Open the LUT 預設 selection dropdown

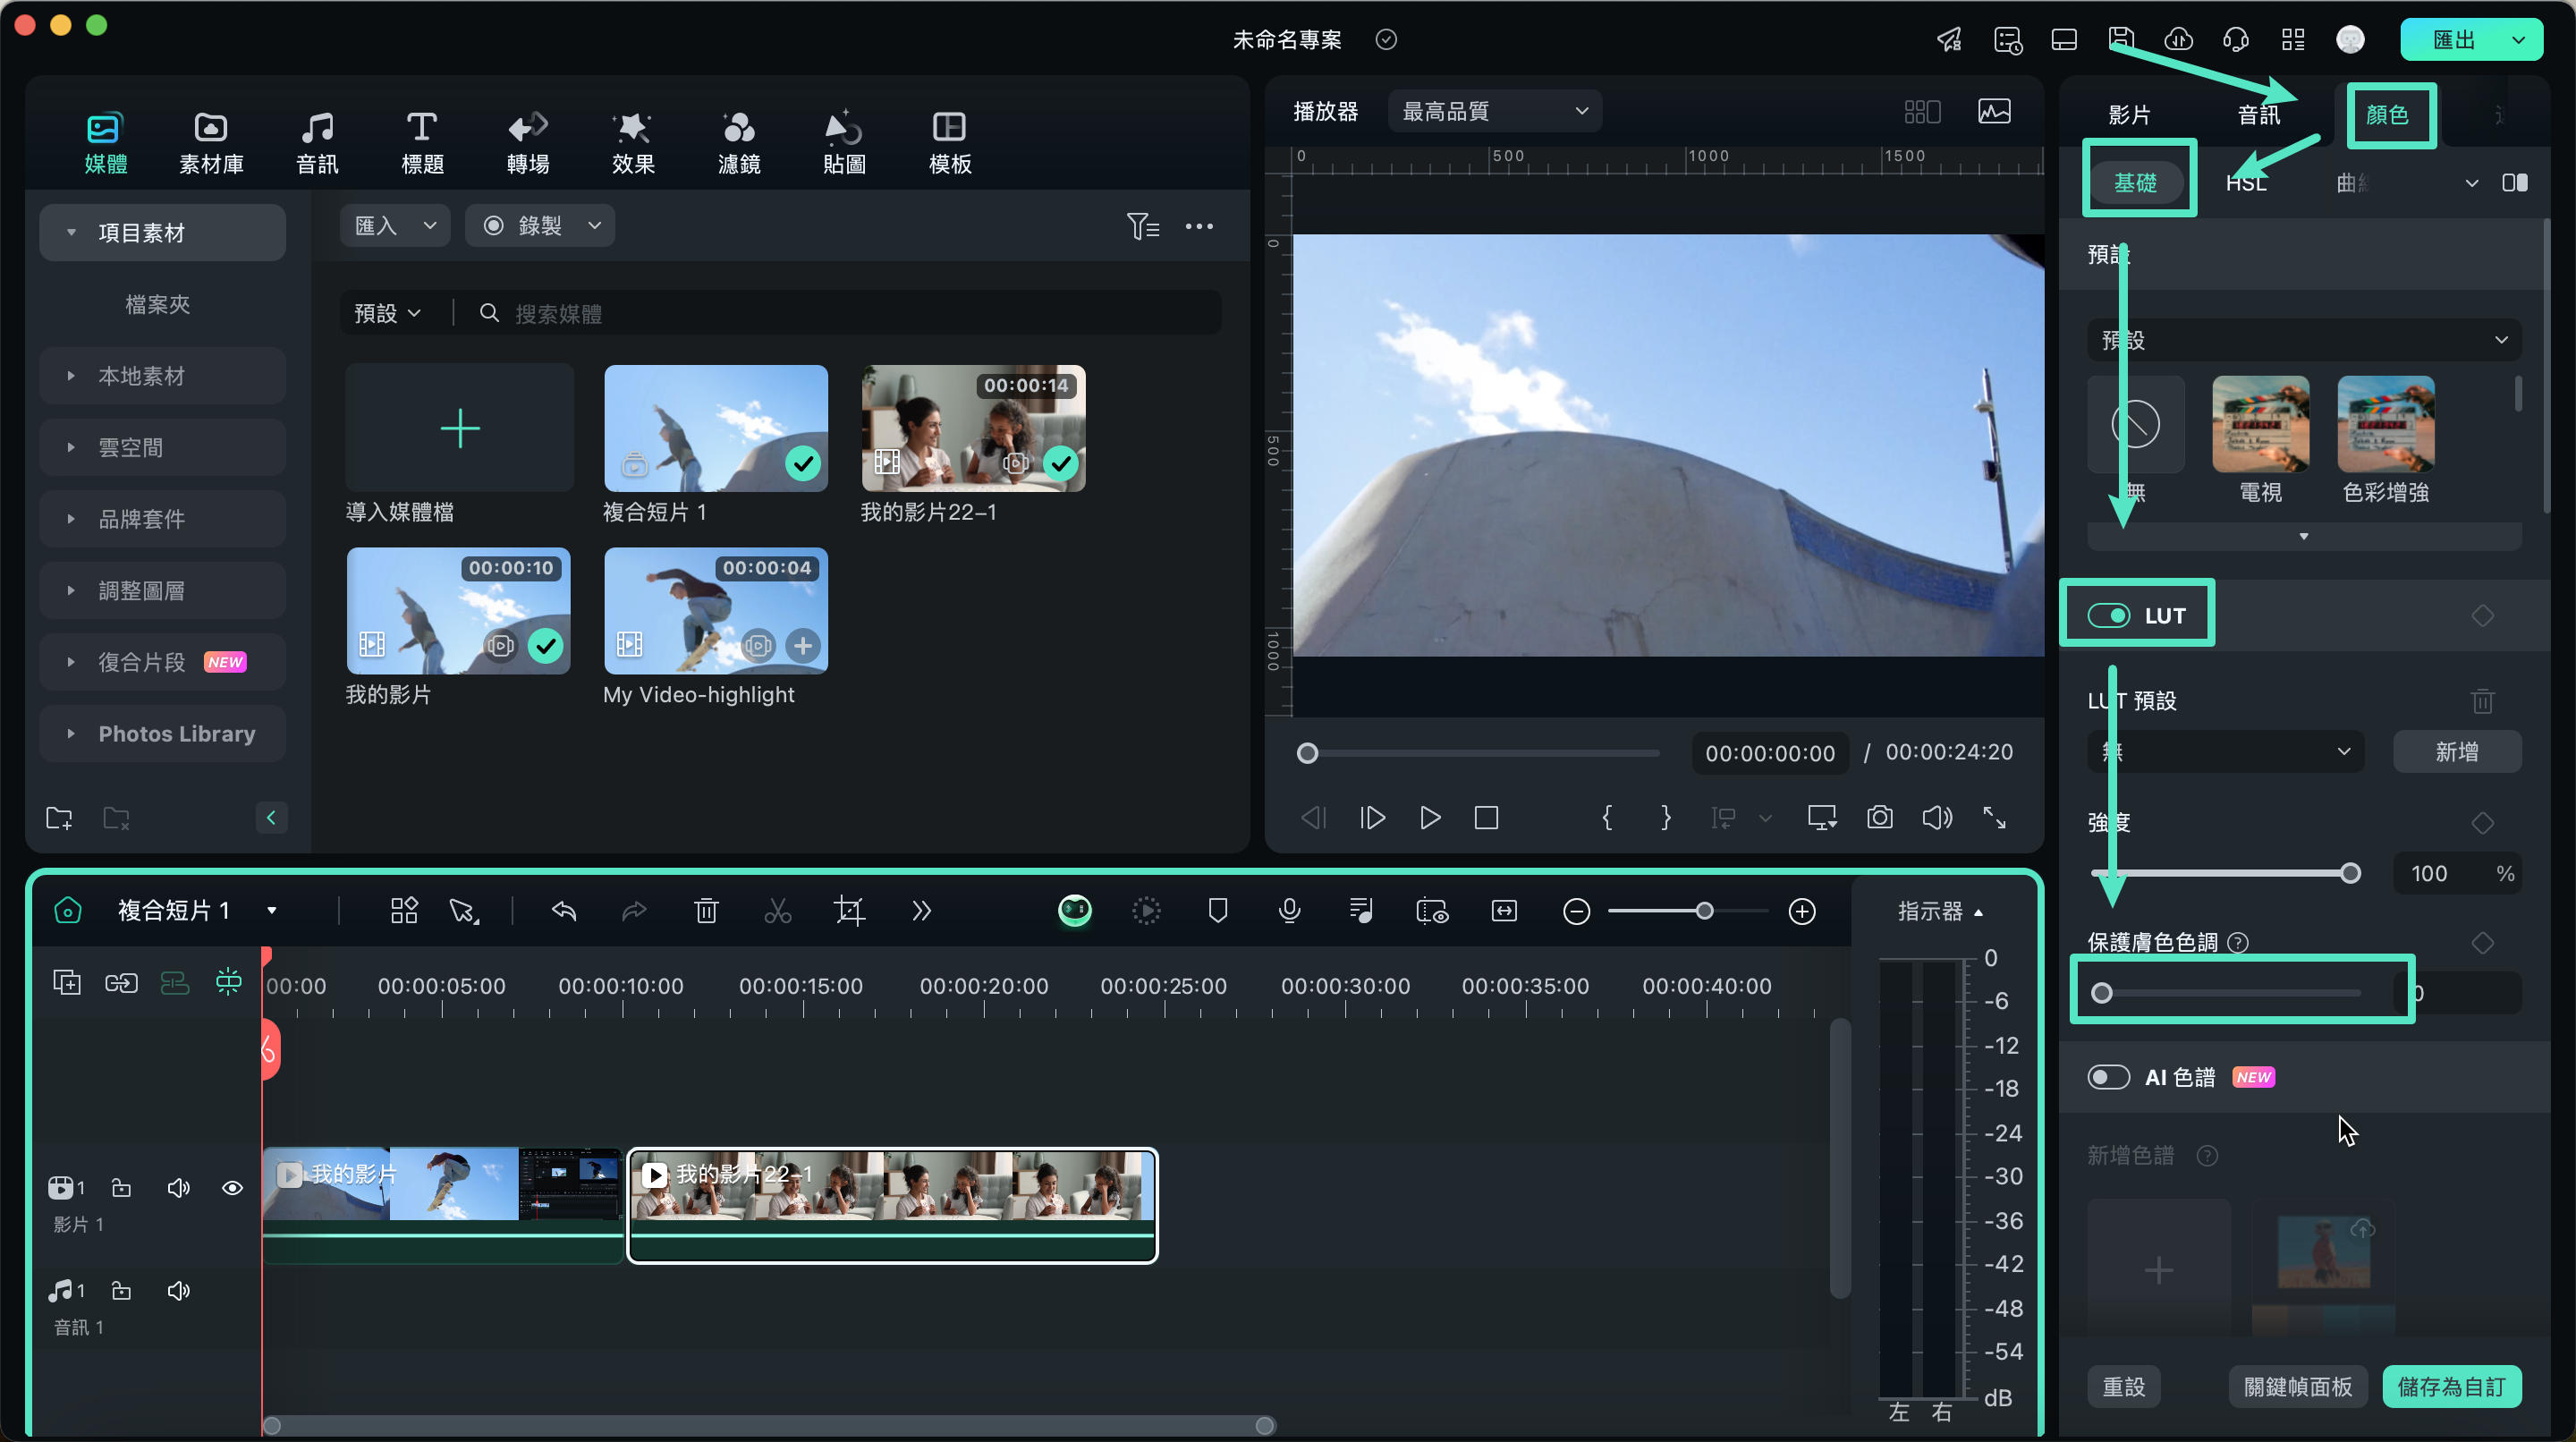click(2225, 752)
